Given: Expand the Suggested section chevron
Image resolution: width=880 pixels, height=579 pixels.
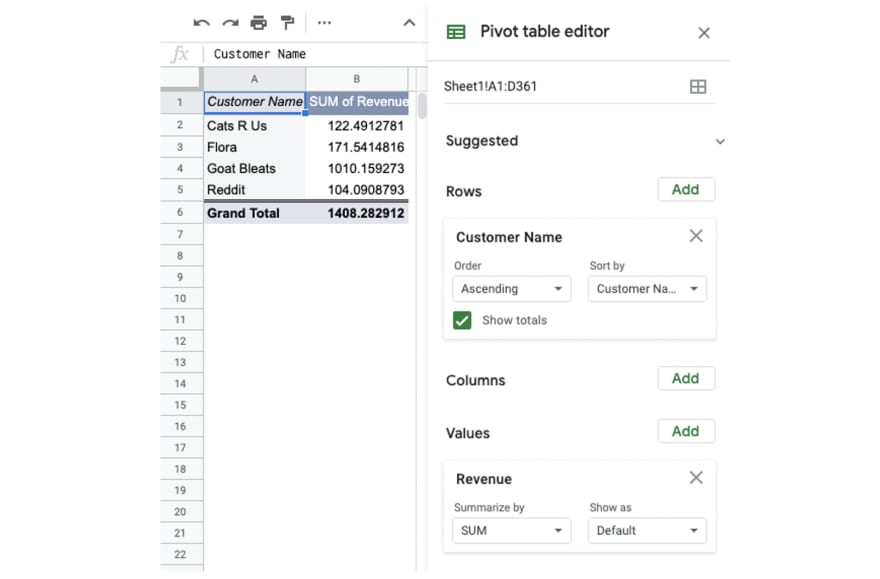Looking at the screenshot, I should pos(720,141).
